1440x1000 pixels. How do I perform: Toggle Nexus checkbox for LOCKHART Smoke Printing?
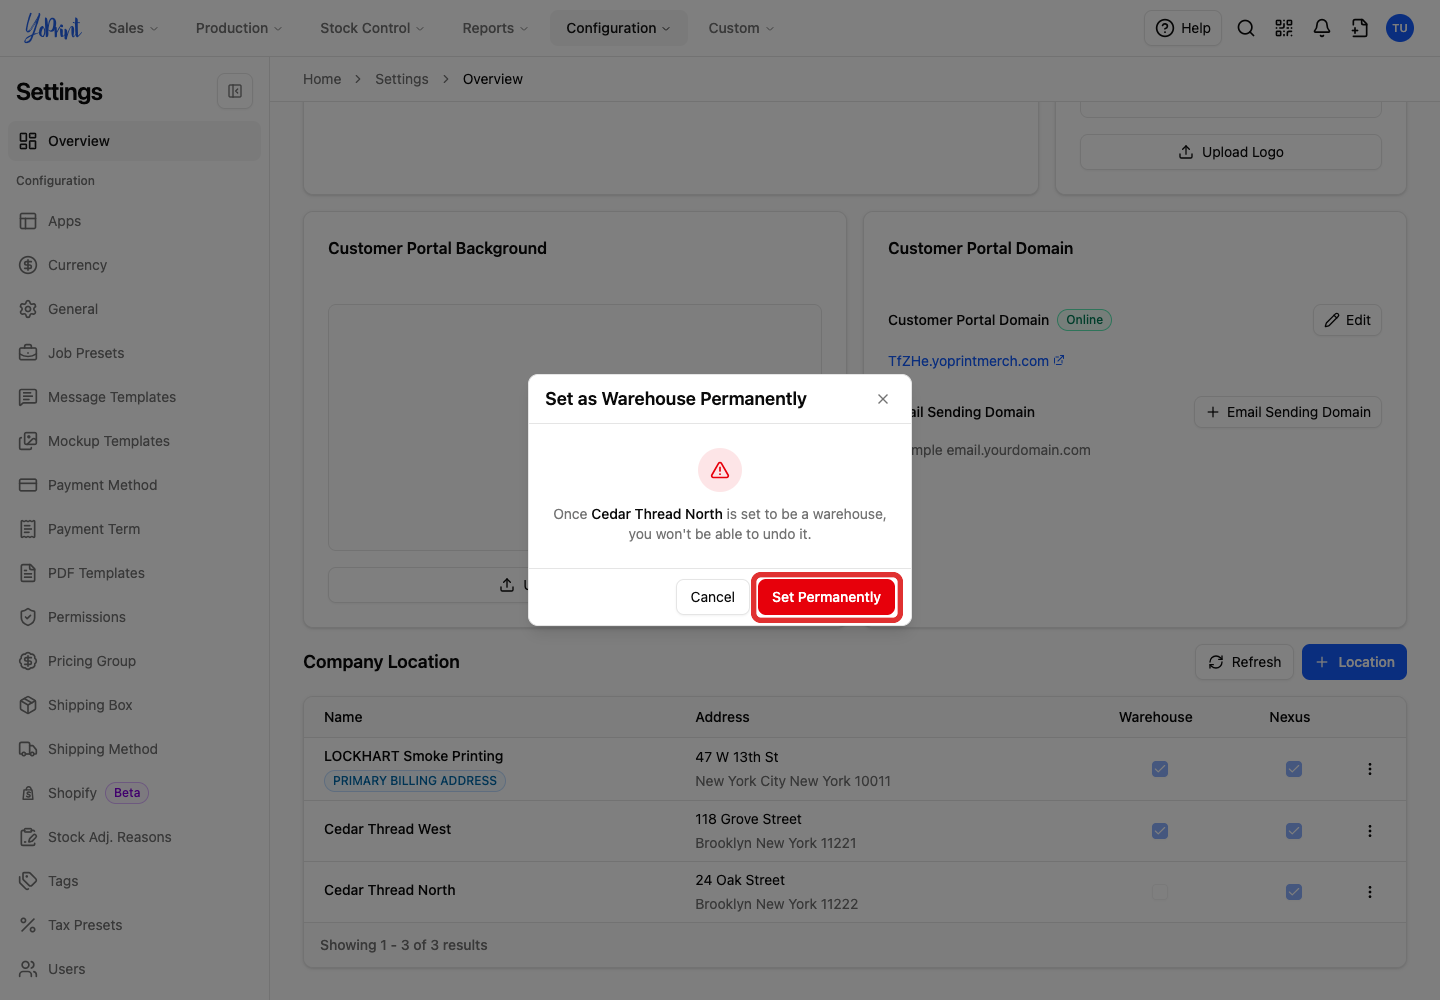tap(1294, 769)
